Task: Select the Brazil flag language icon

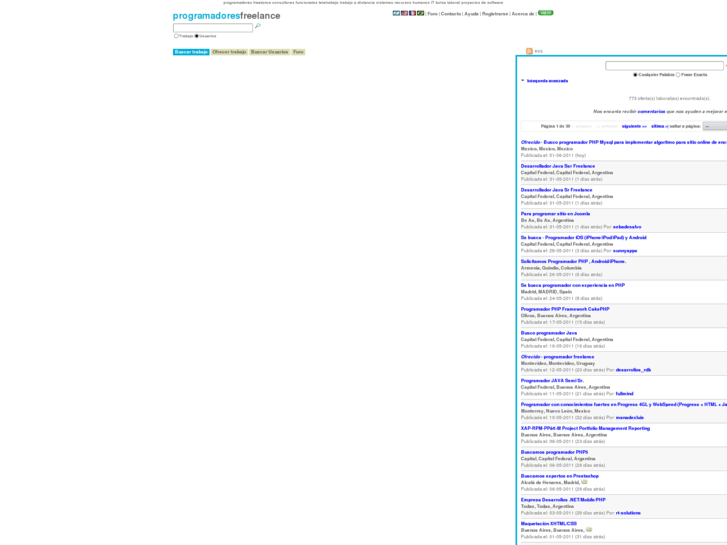Action: click(420, 13)
